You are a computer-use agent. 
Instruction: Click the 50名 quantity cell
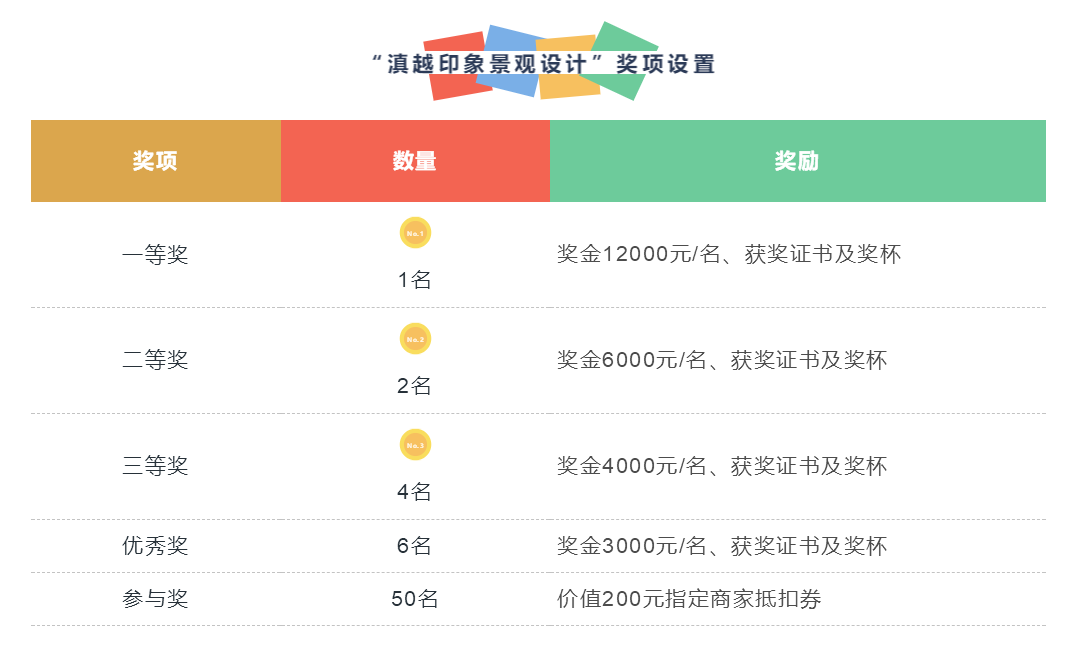coord(415,599)
